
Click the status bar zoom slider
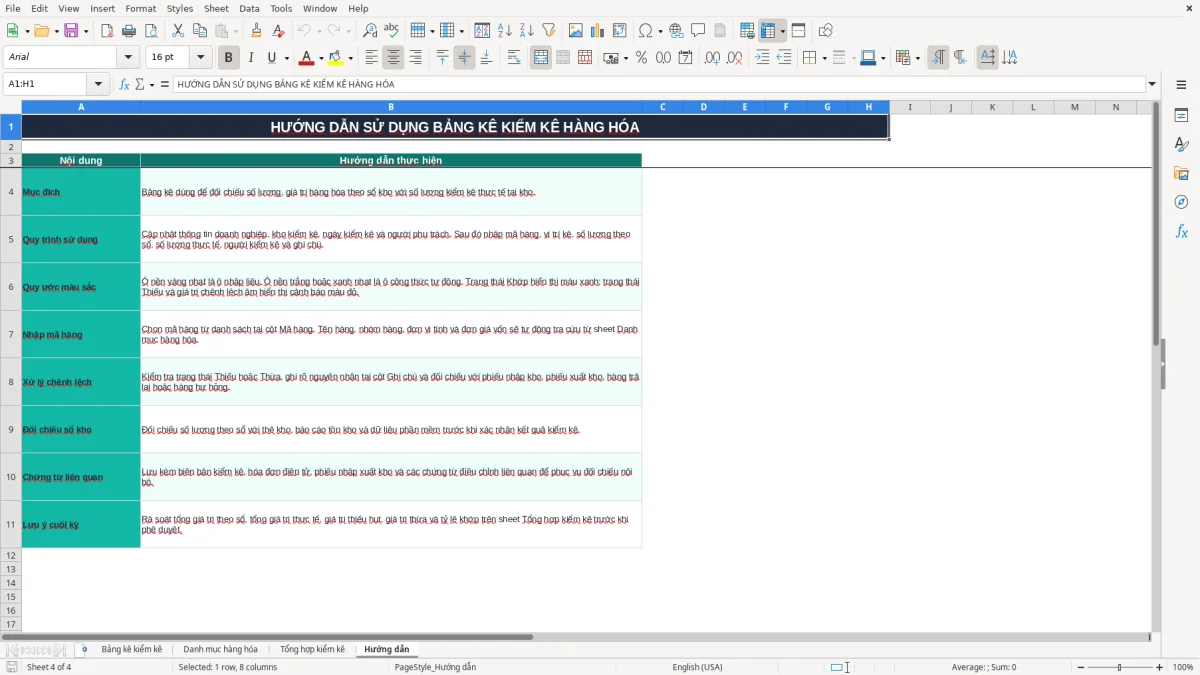coord(1118,667)
